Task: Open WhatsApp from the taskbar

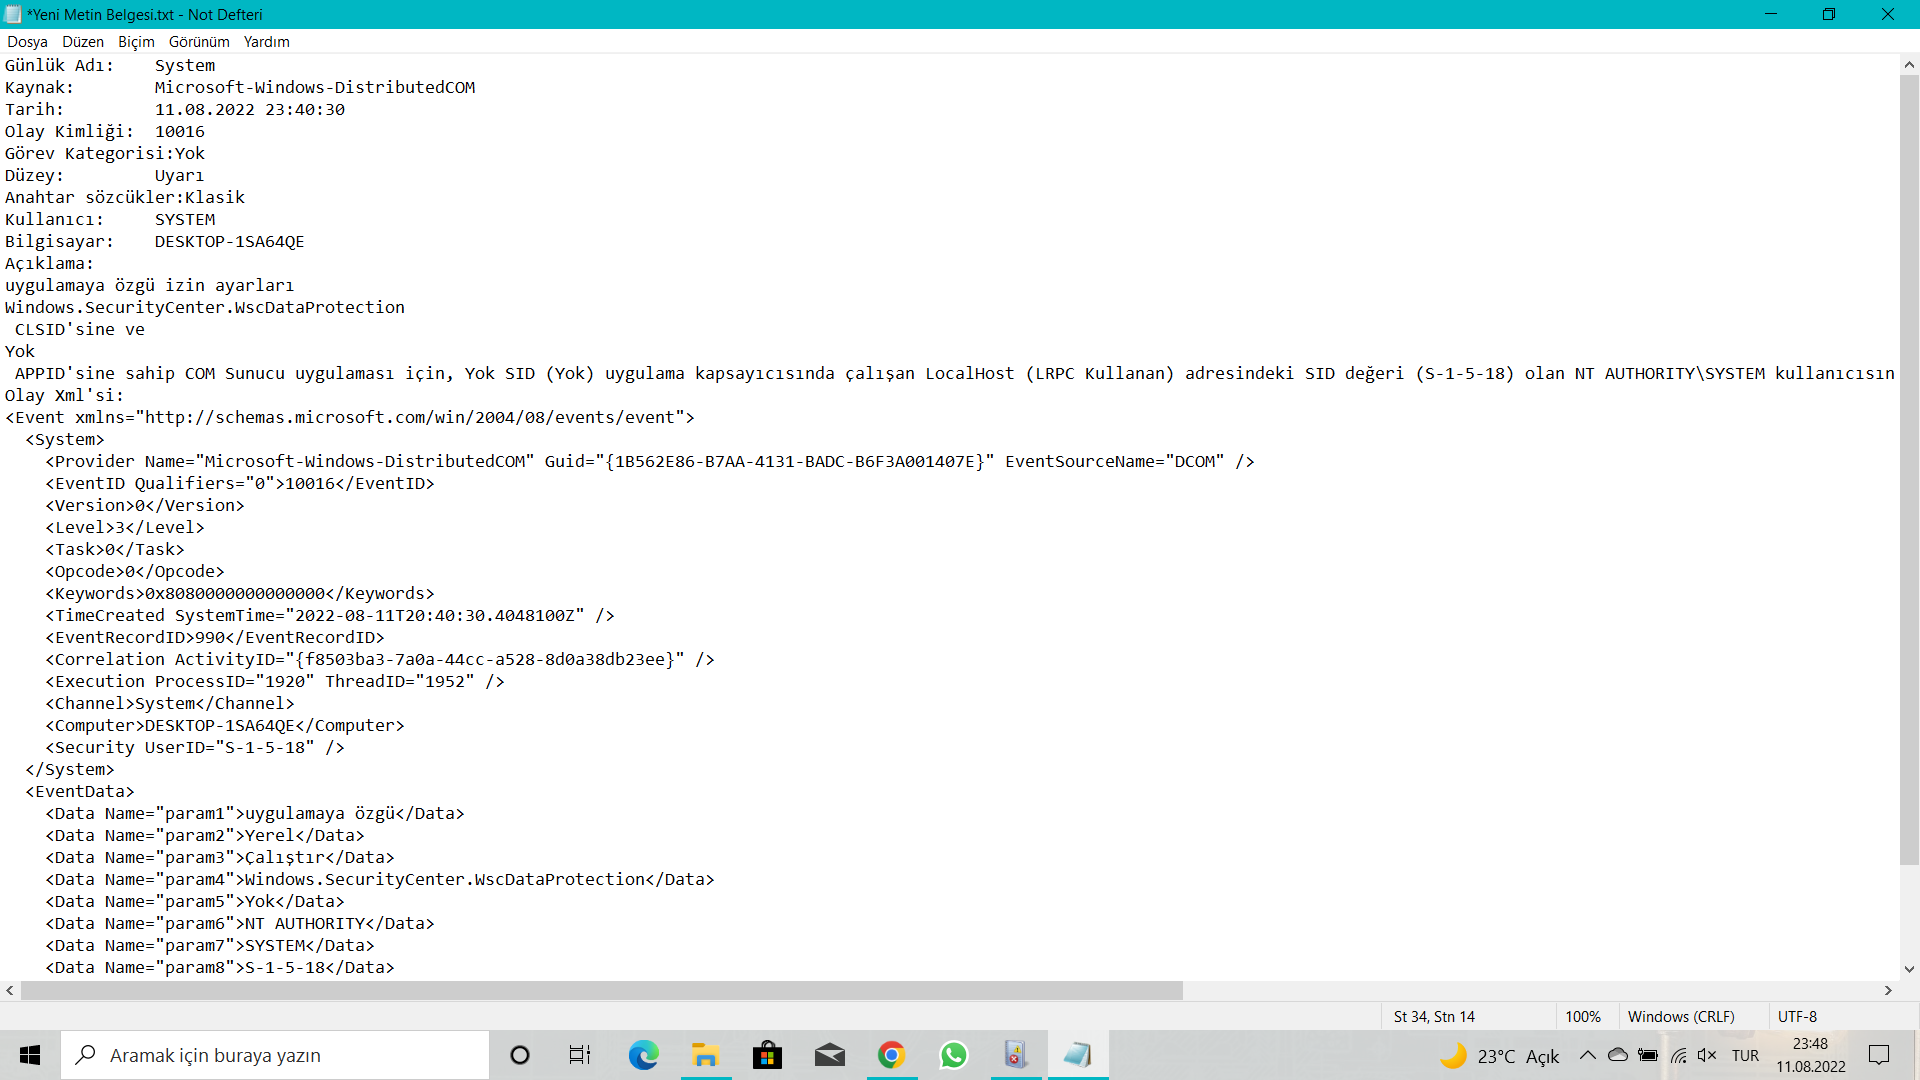Action: point(953,1055)
